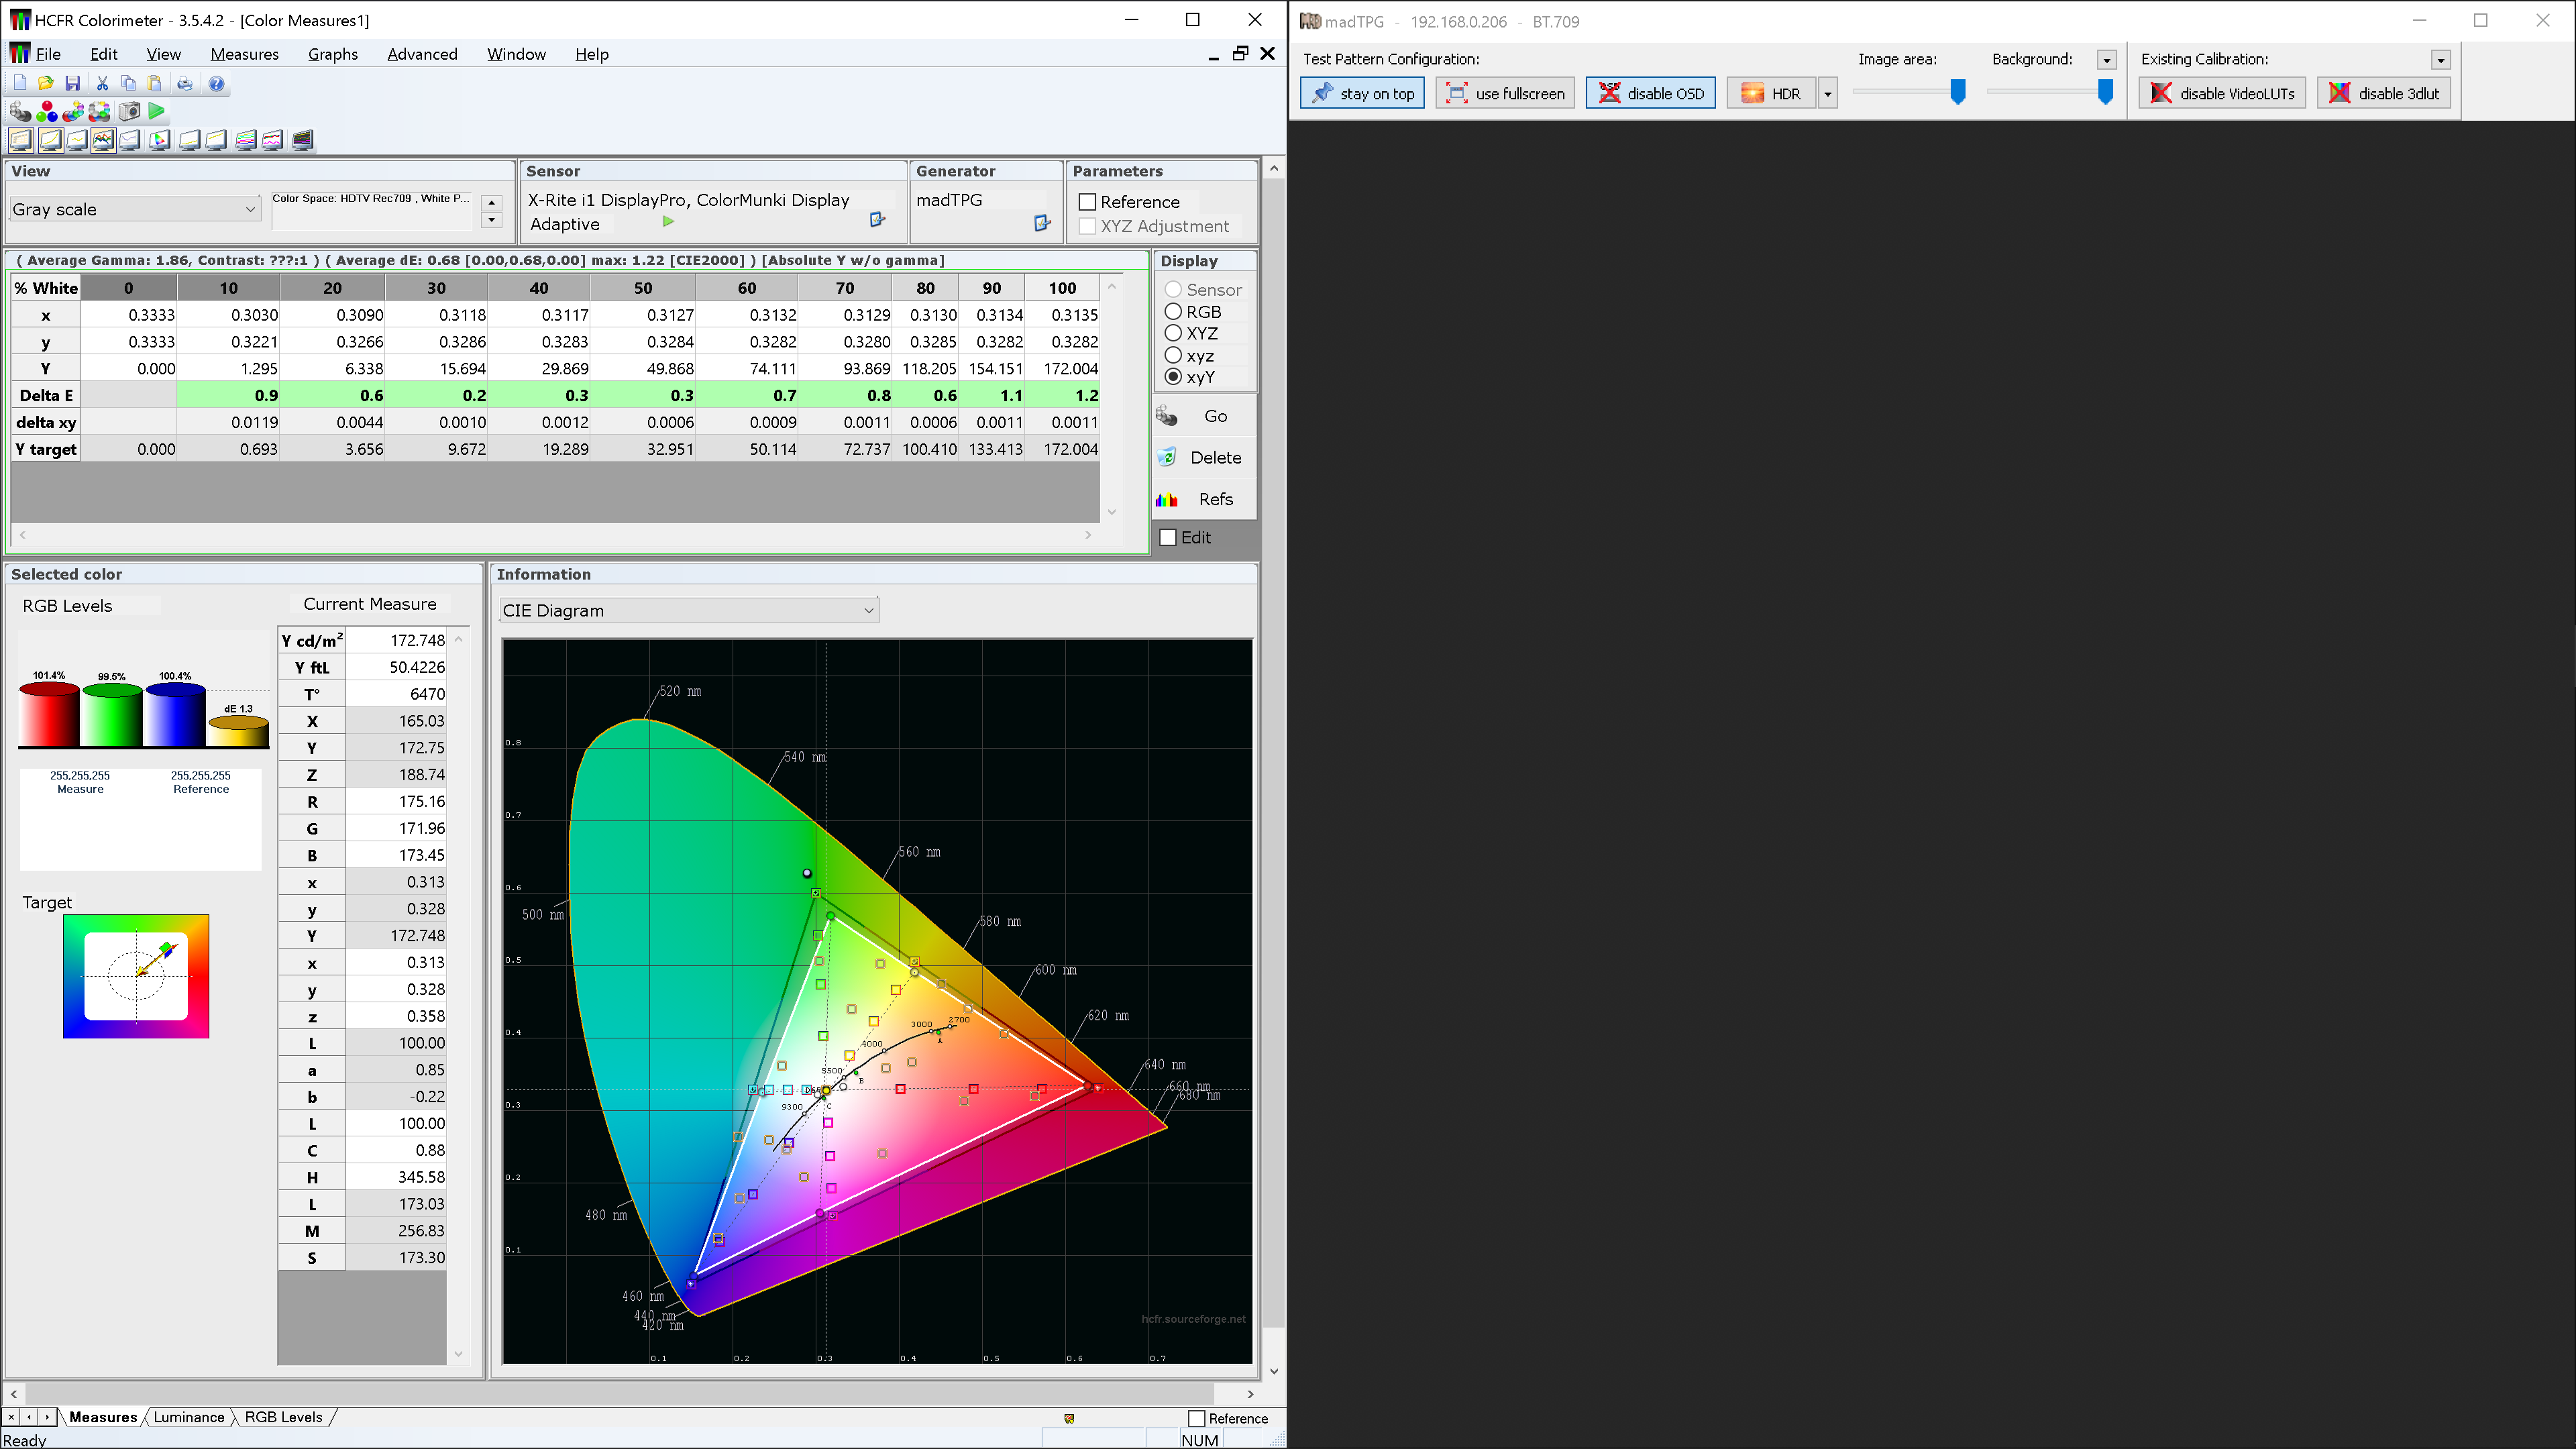Image resolution: width=2576 pixels, height=1449 pixels.
Task: Click the printer icon
Action: [184, 83]
